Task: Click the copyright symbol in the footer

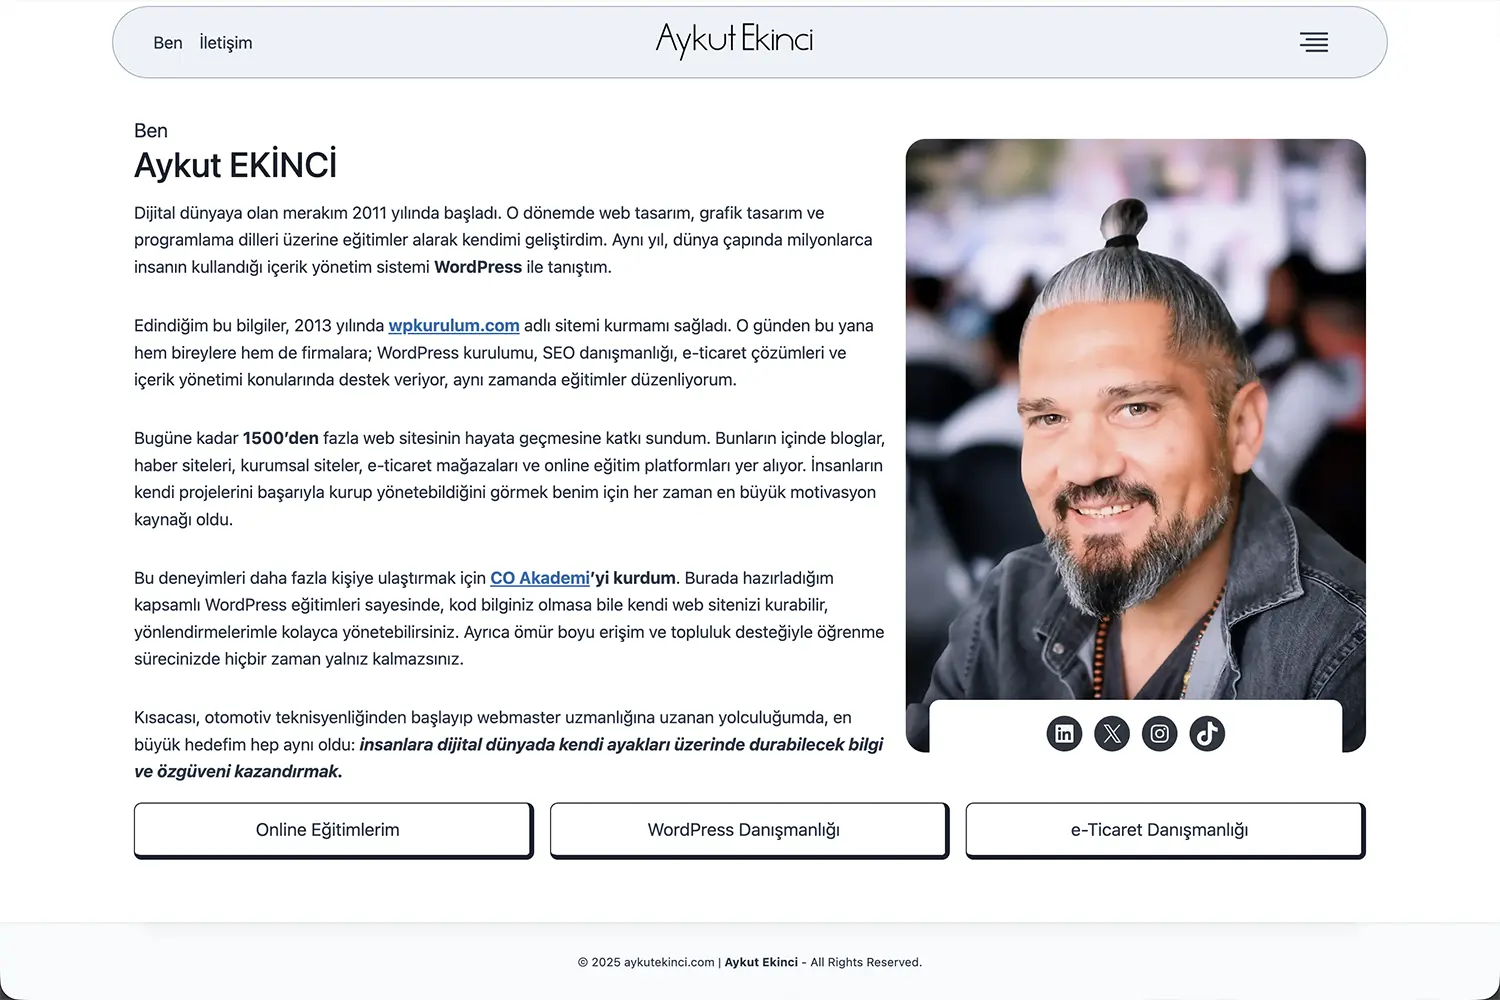Action: 585,962
